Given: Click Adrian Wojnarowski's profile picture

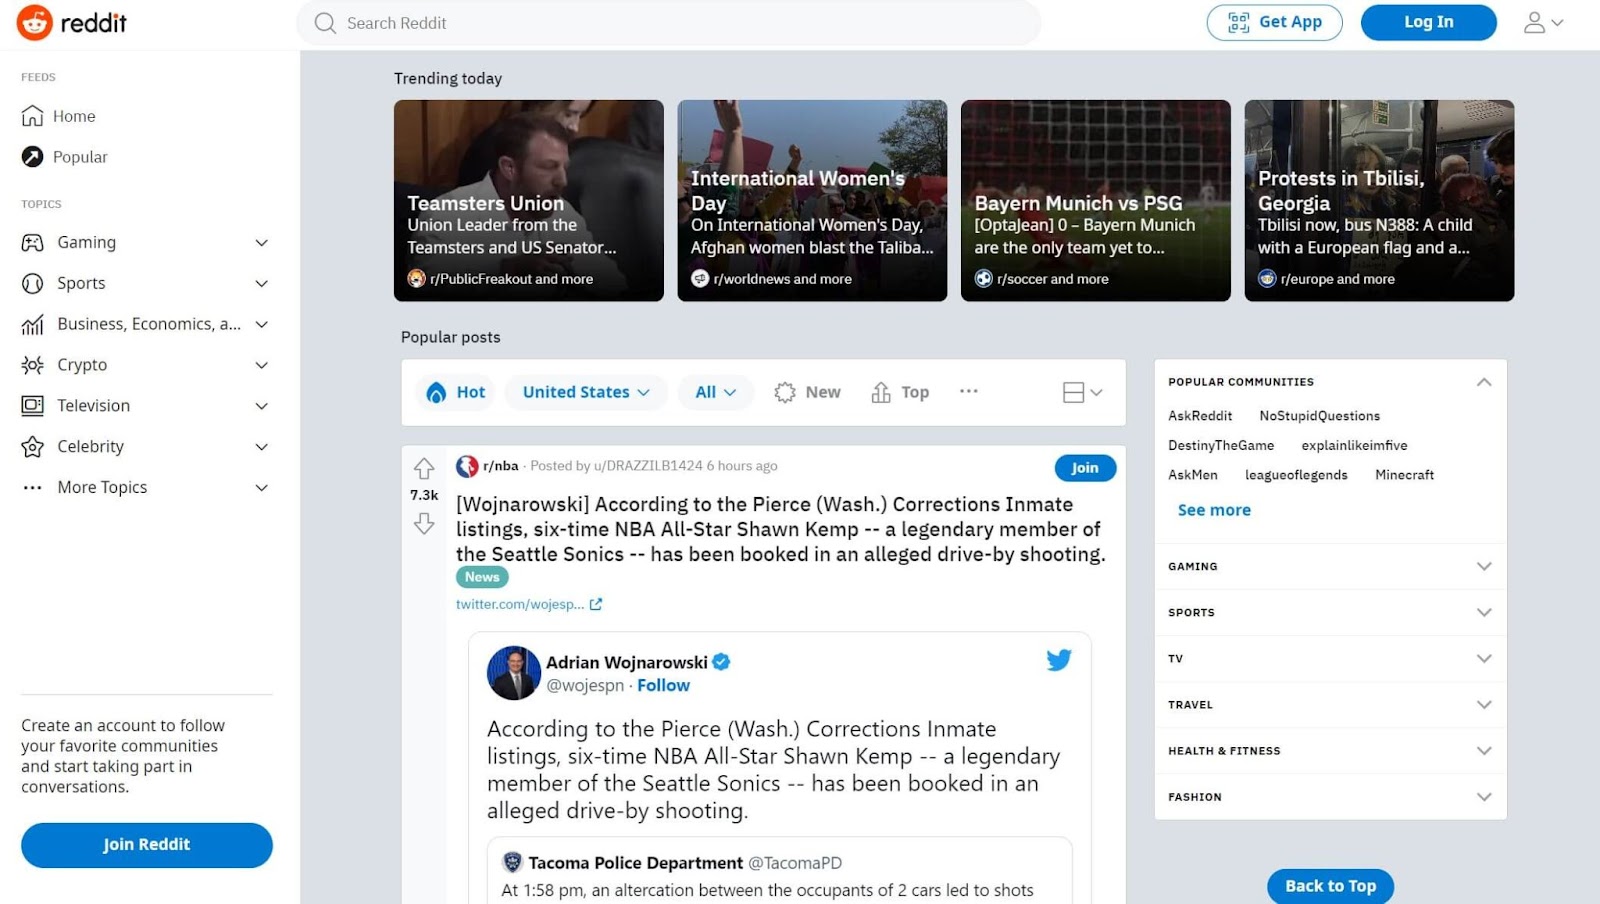Looking at the screenshot, I should click(x=514, y=673).
